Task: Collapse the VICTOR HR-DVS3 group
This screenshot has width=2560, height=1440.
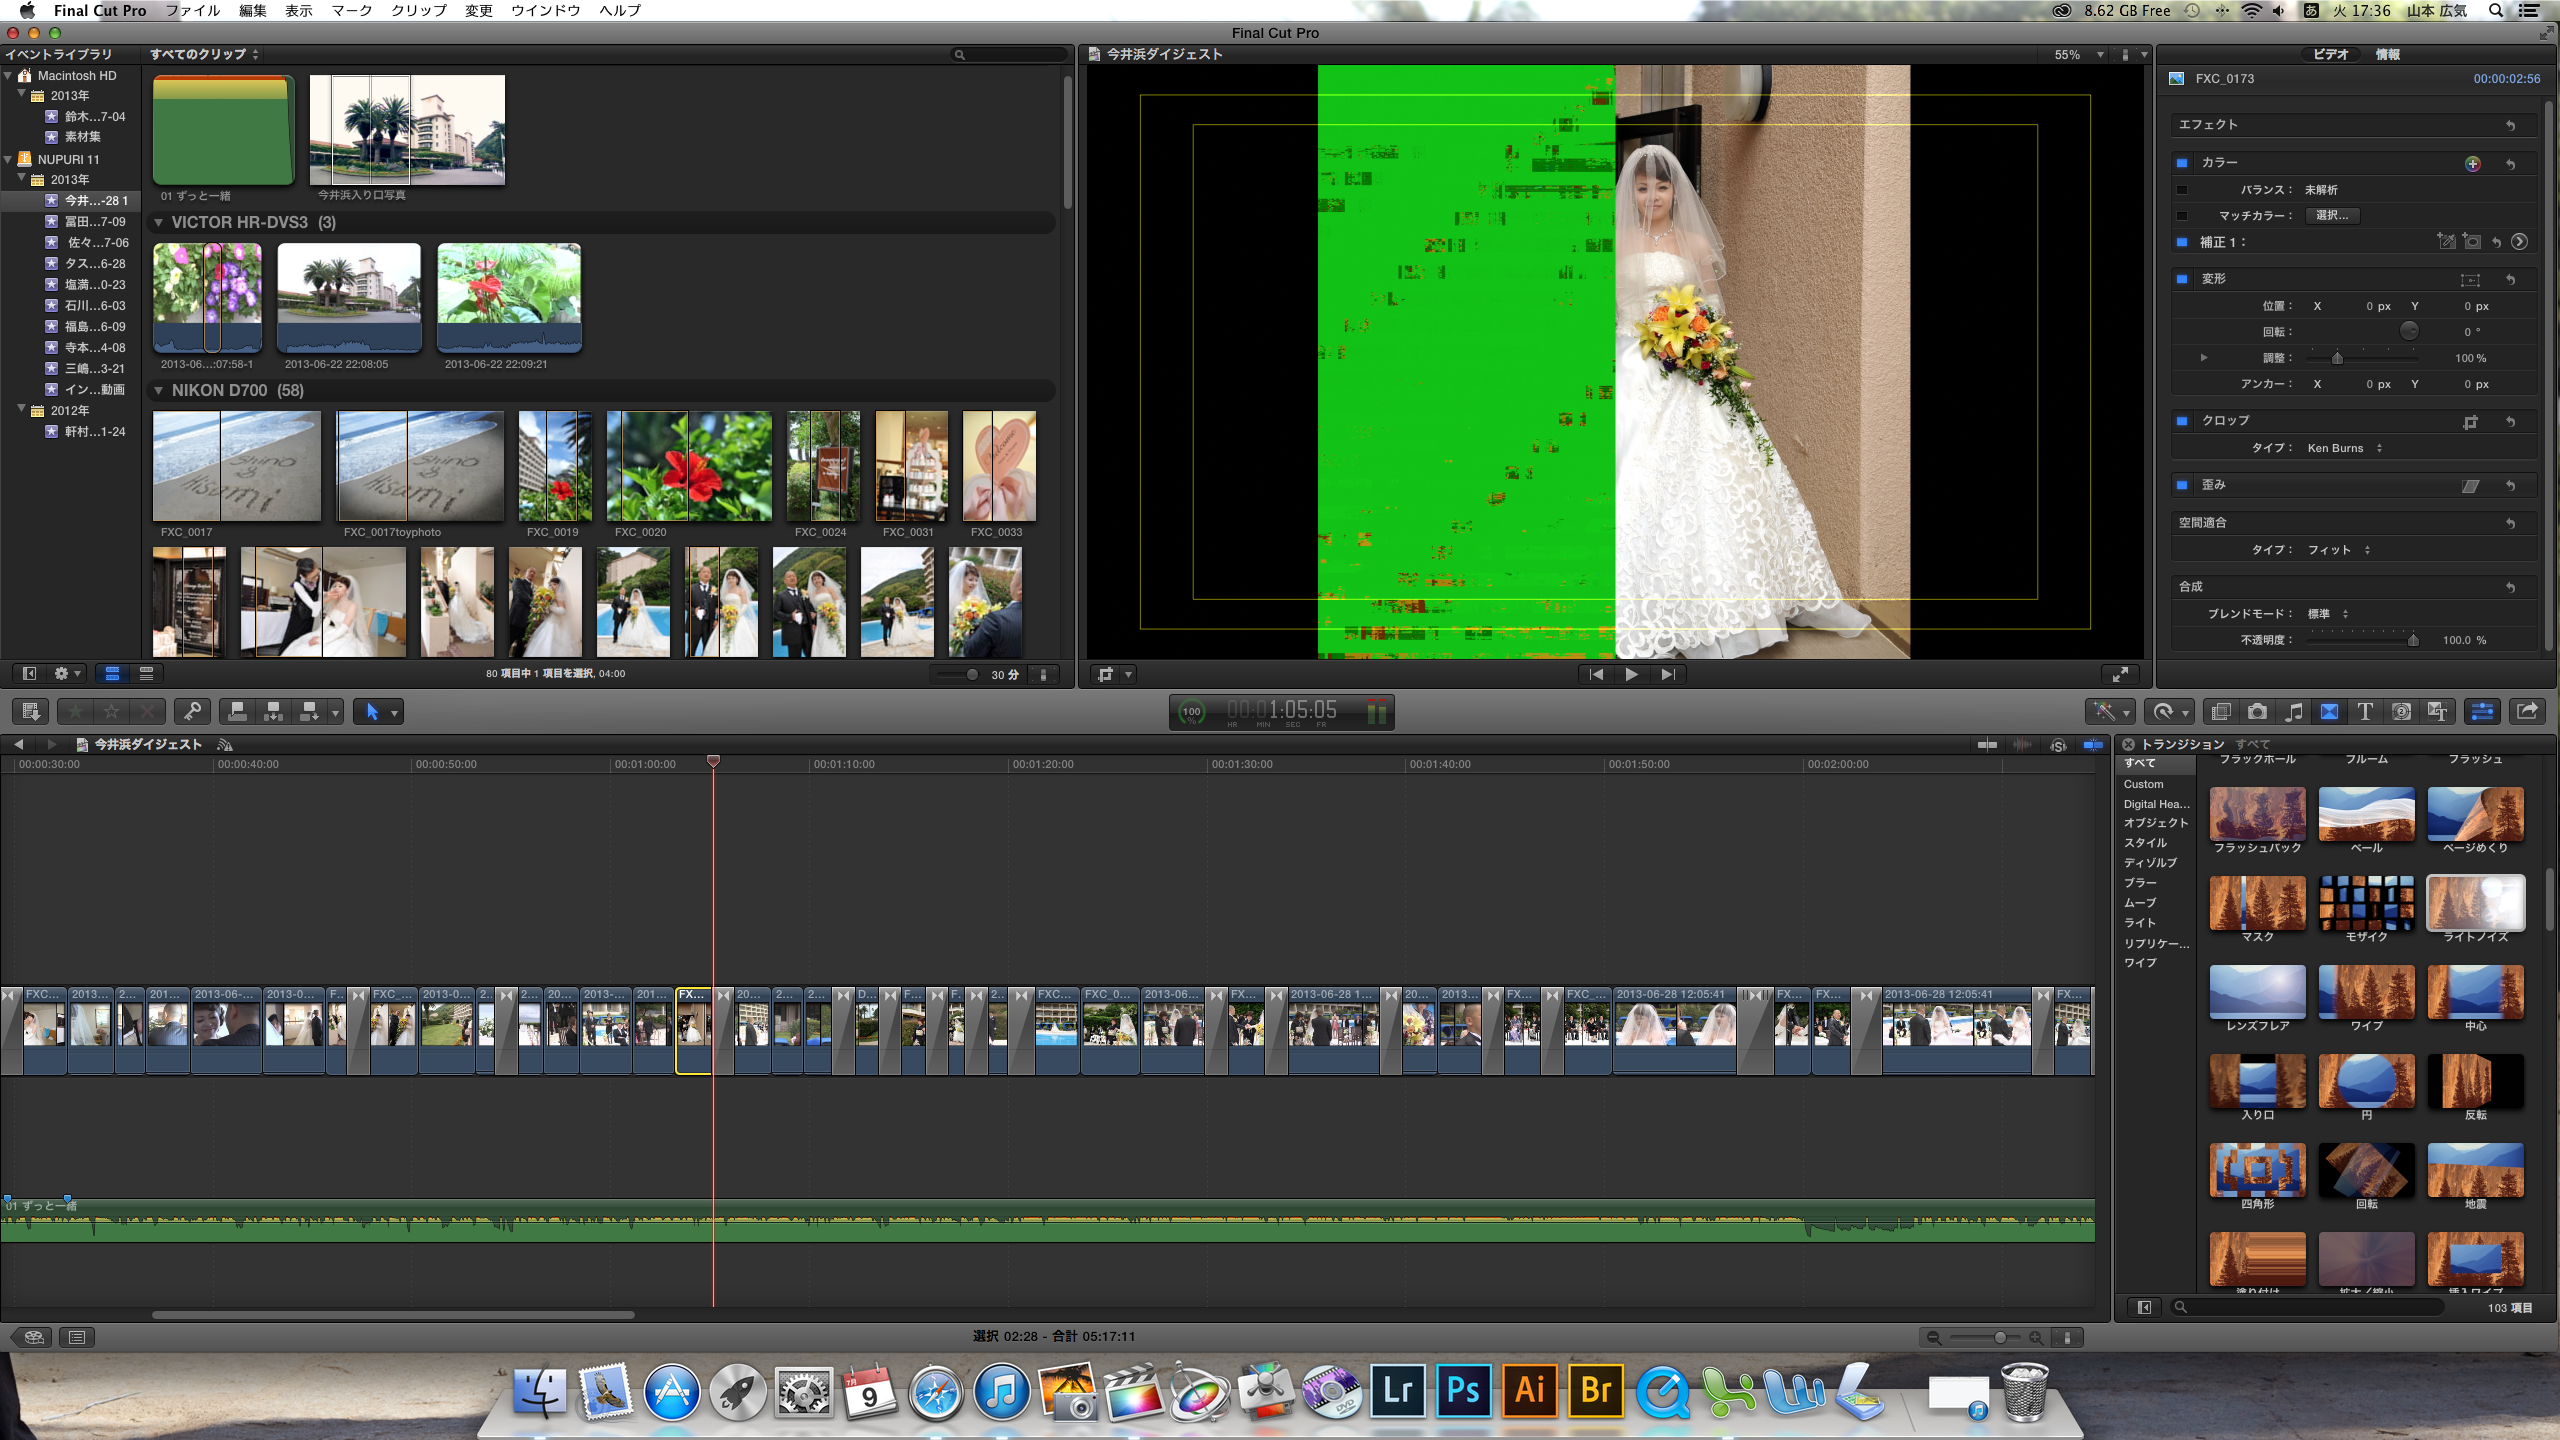Action: click(x=158, y=222)
